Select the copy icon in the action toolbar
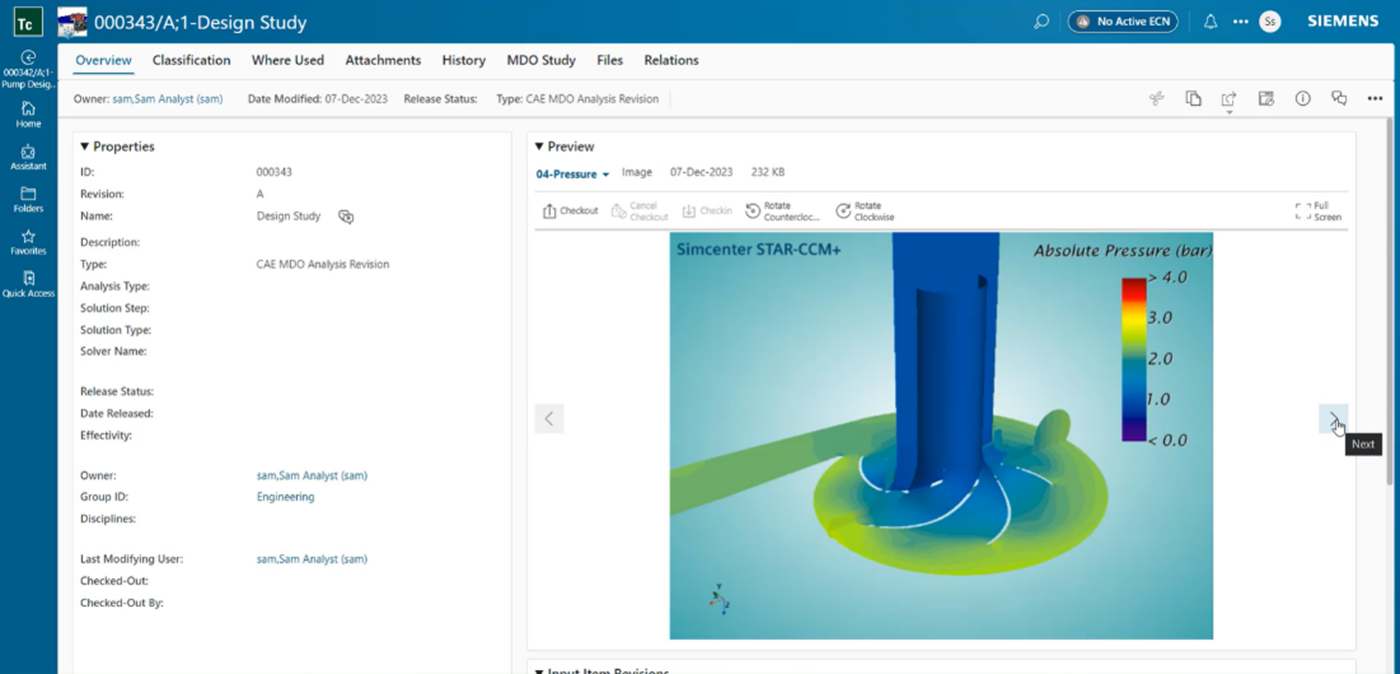1400x674 pixels. [x=1192, y=98]
